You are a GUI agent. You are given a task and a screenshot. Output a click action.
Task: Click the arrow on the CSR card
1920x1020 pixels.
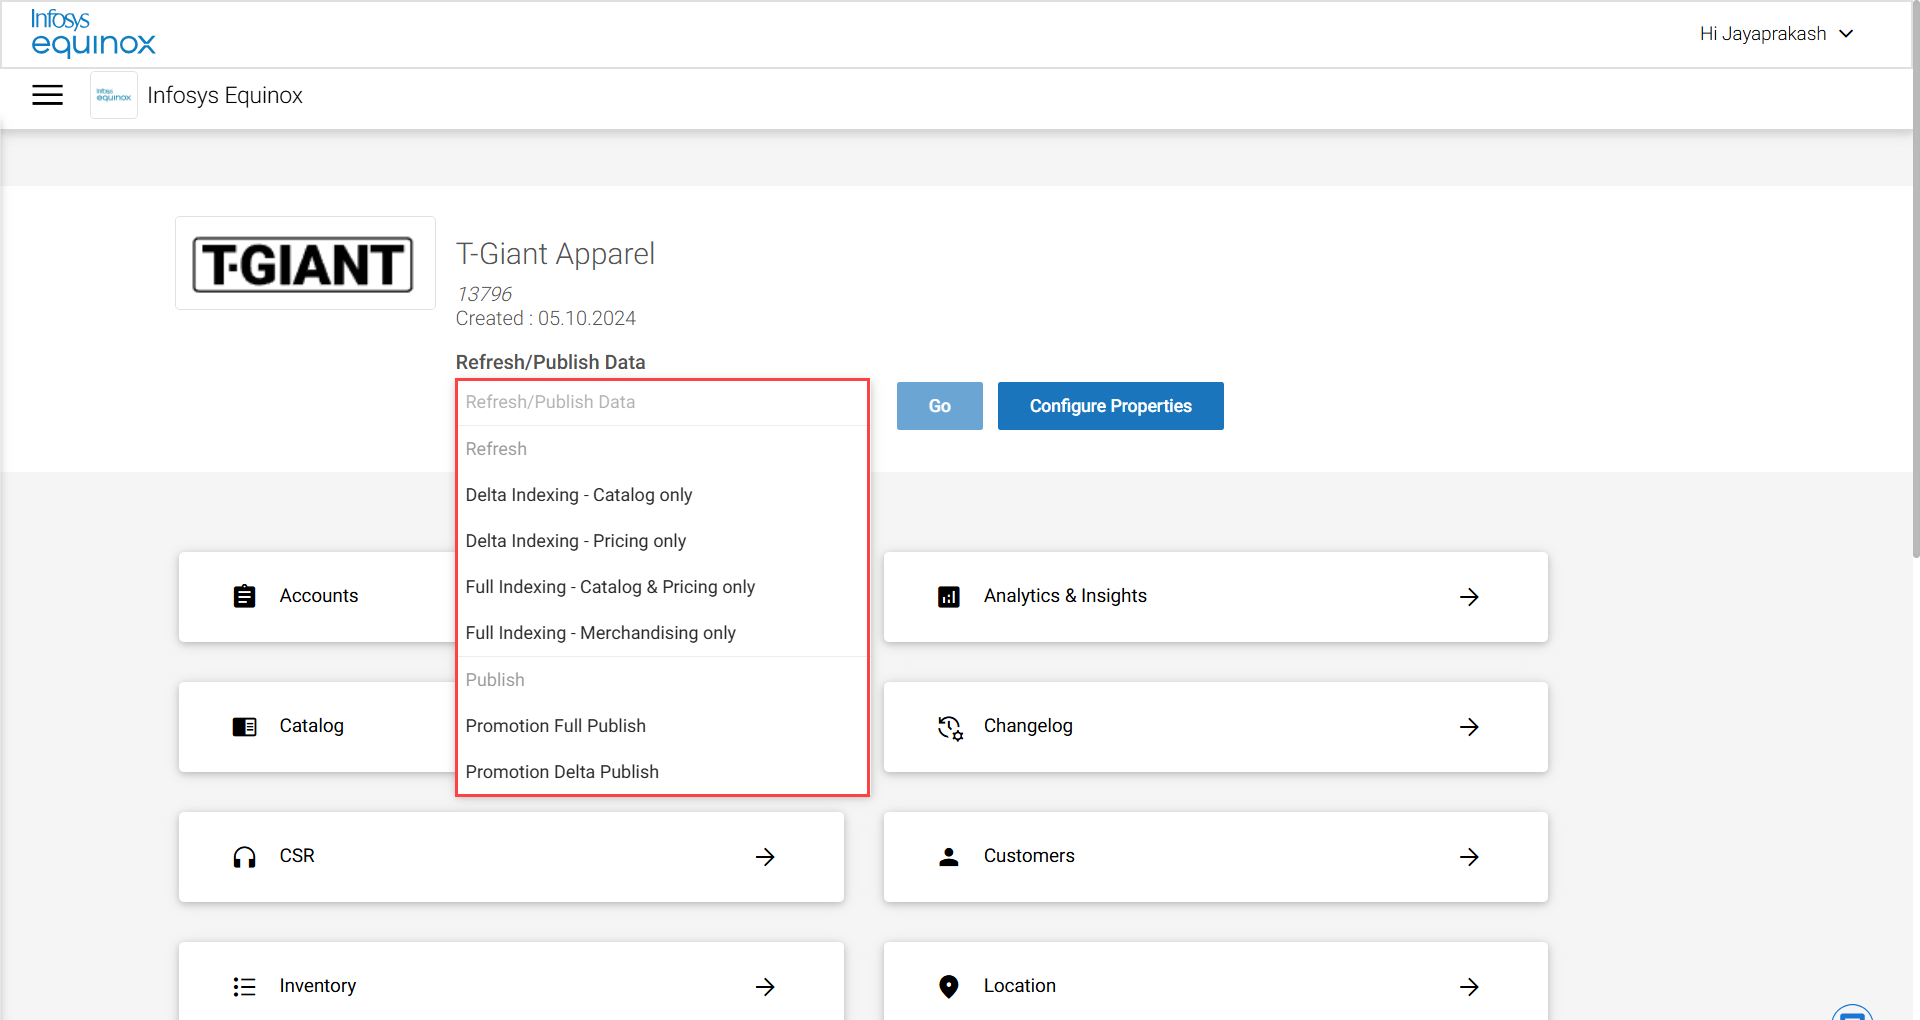[765, 857]
